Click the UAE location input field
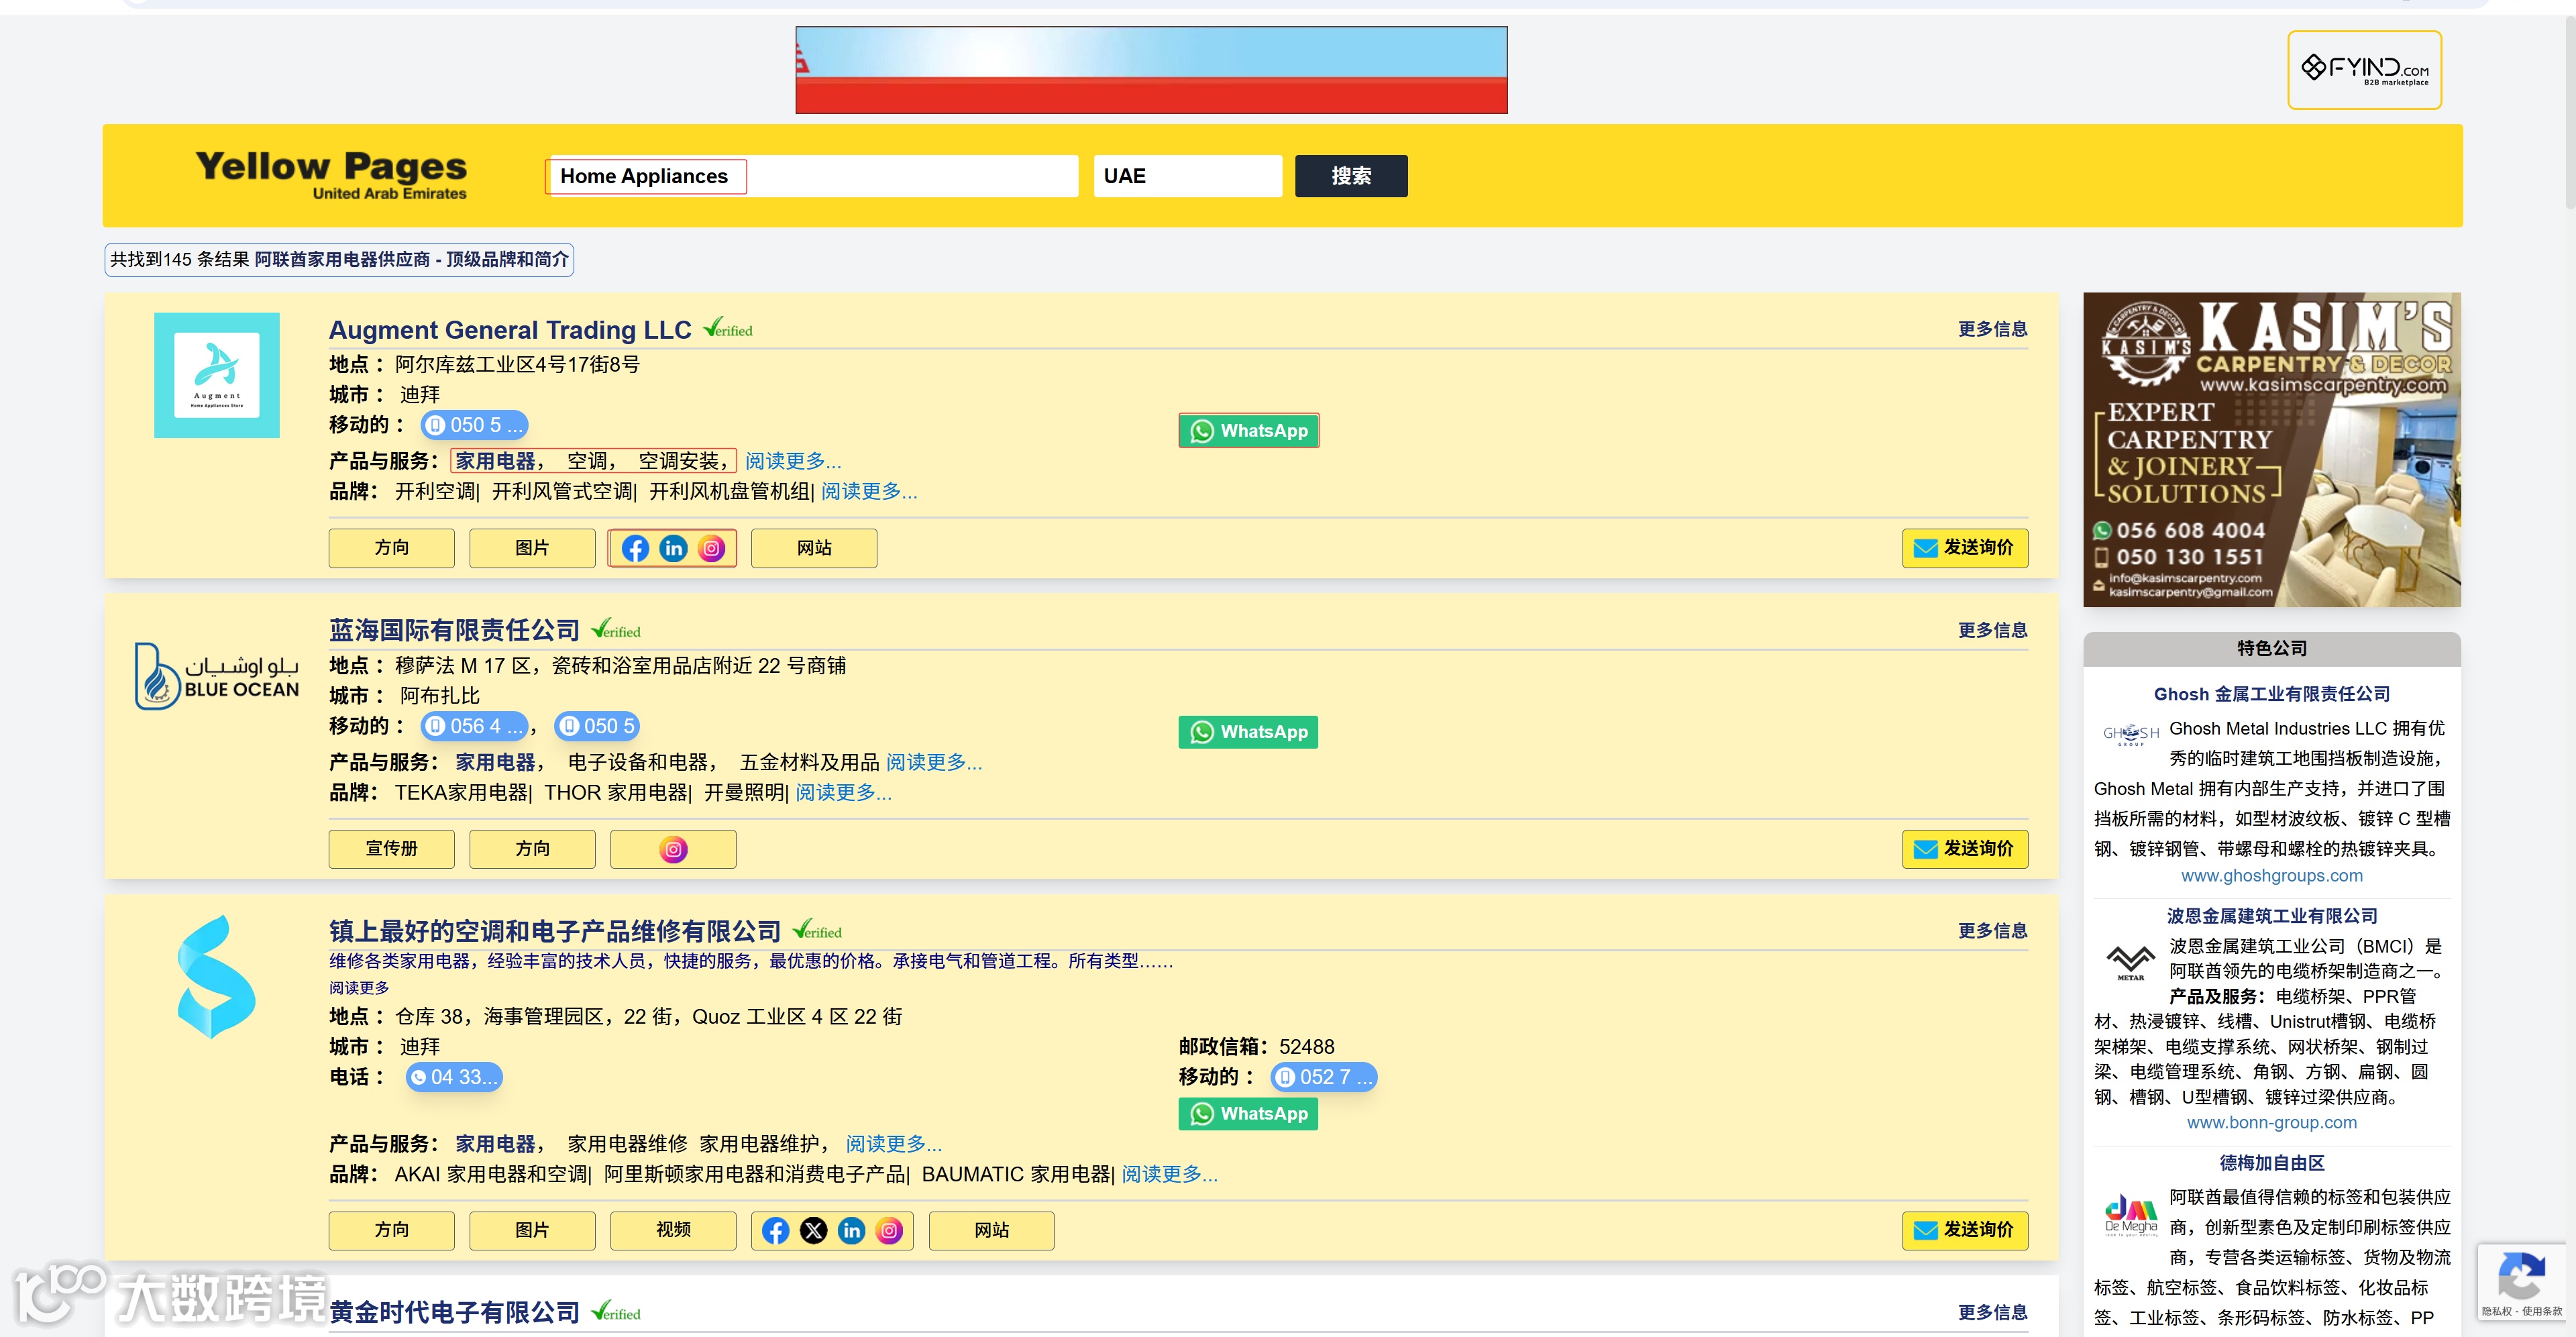Screen dimensions: 2576x1337 click(1187, 176)
